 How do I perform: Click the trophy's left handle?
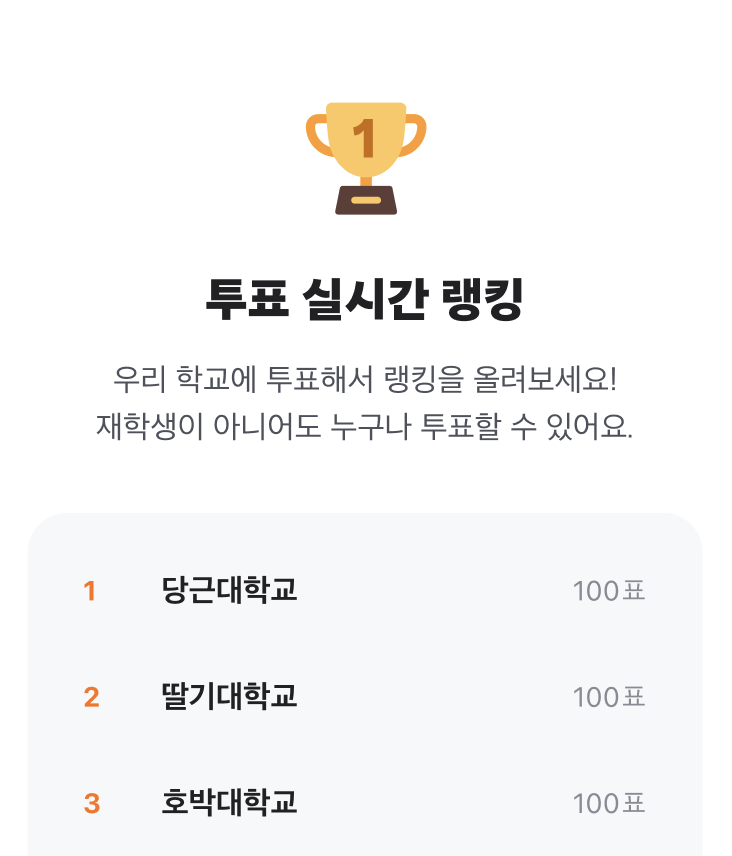click(x=319, y=135)
